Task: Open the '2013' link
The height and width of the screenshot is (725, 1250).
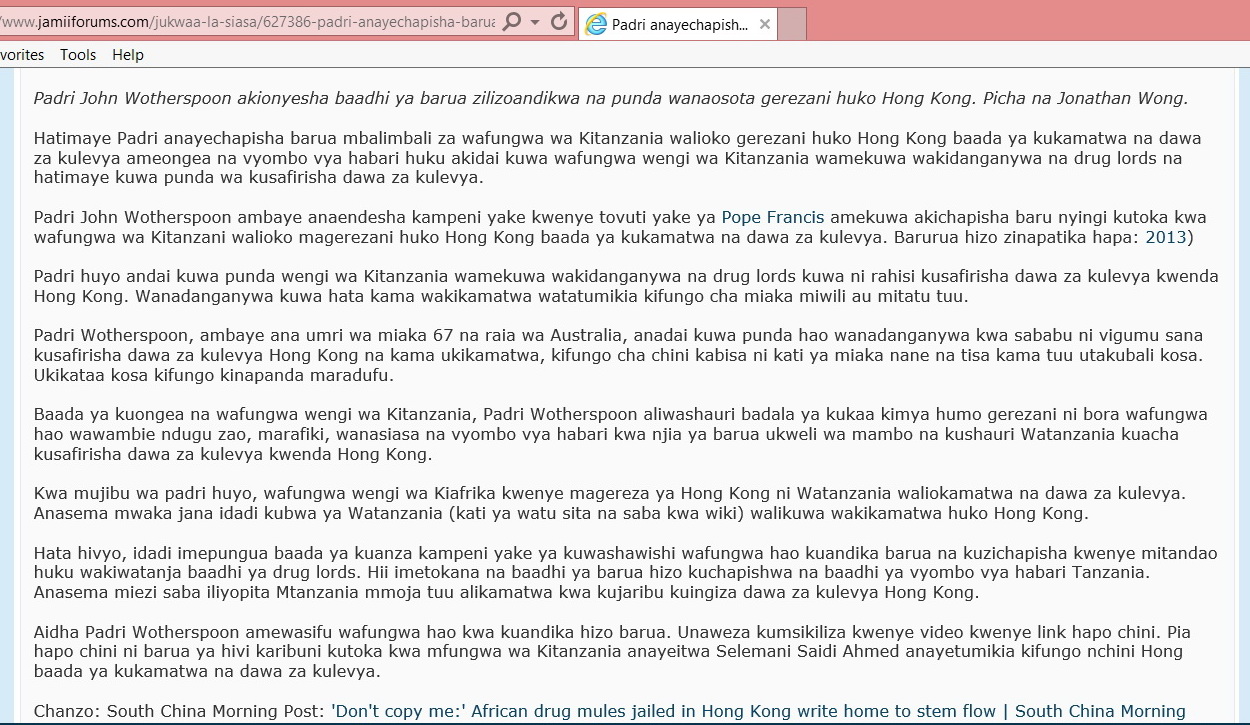Action: [x=1165, y=237]
